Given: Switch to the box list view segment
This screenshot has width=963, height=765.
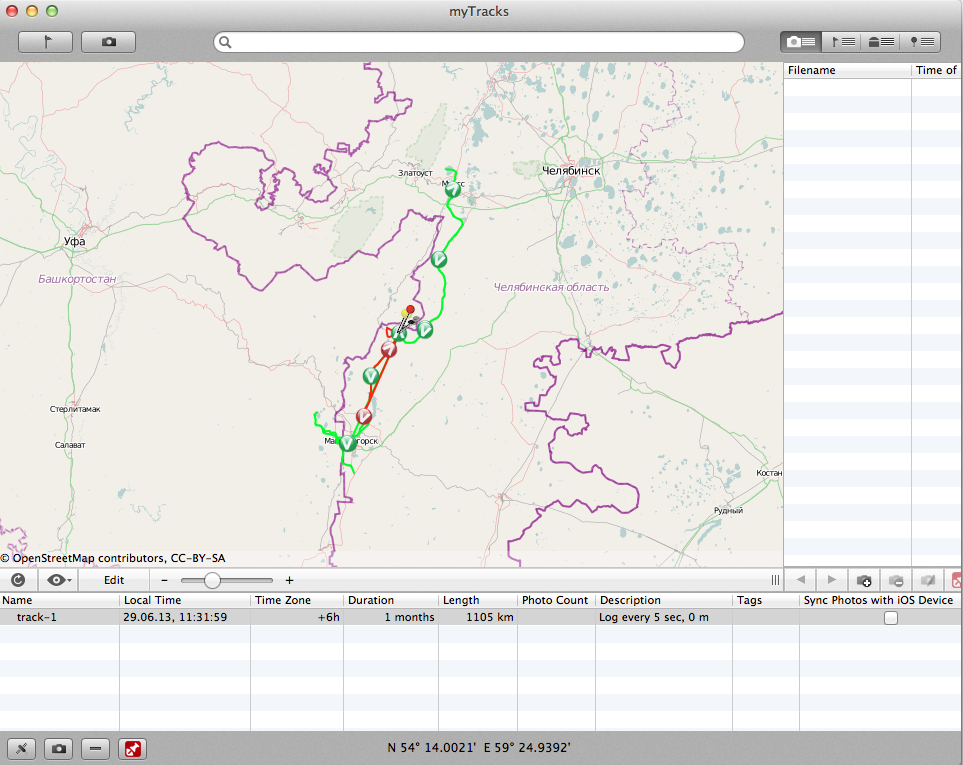Looking at the screenshot, I should click(881, 42).
